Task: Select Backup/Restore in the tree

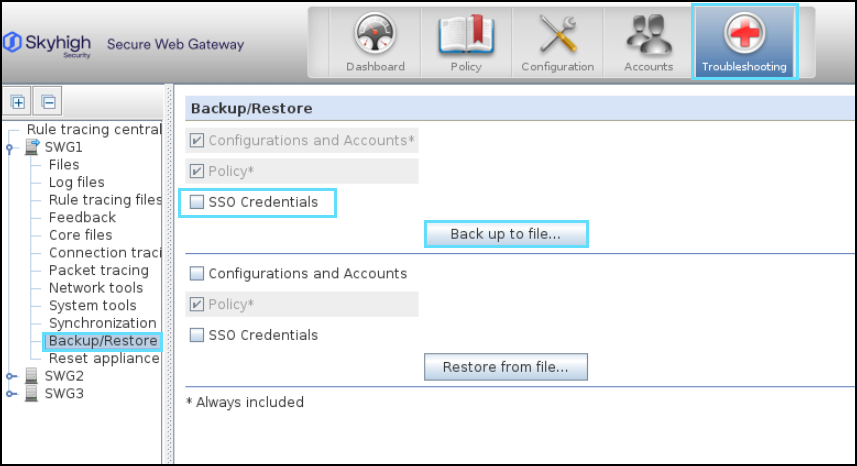Action: click(x=103, y=341)
